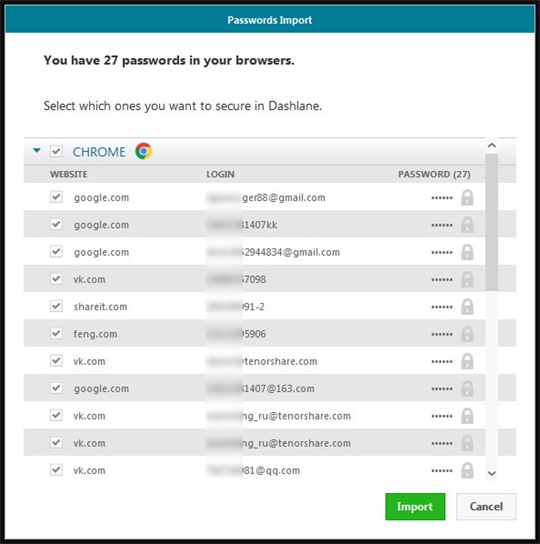This screenshot has width=540, height=544.
Task: Click lock icon for 1407kk login row
Action: (467, 225)
